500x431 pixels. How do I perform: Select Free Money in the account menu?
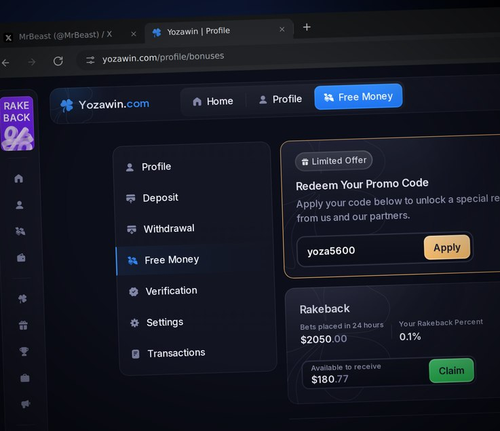[195, 260]
